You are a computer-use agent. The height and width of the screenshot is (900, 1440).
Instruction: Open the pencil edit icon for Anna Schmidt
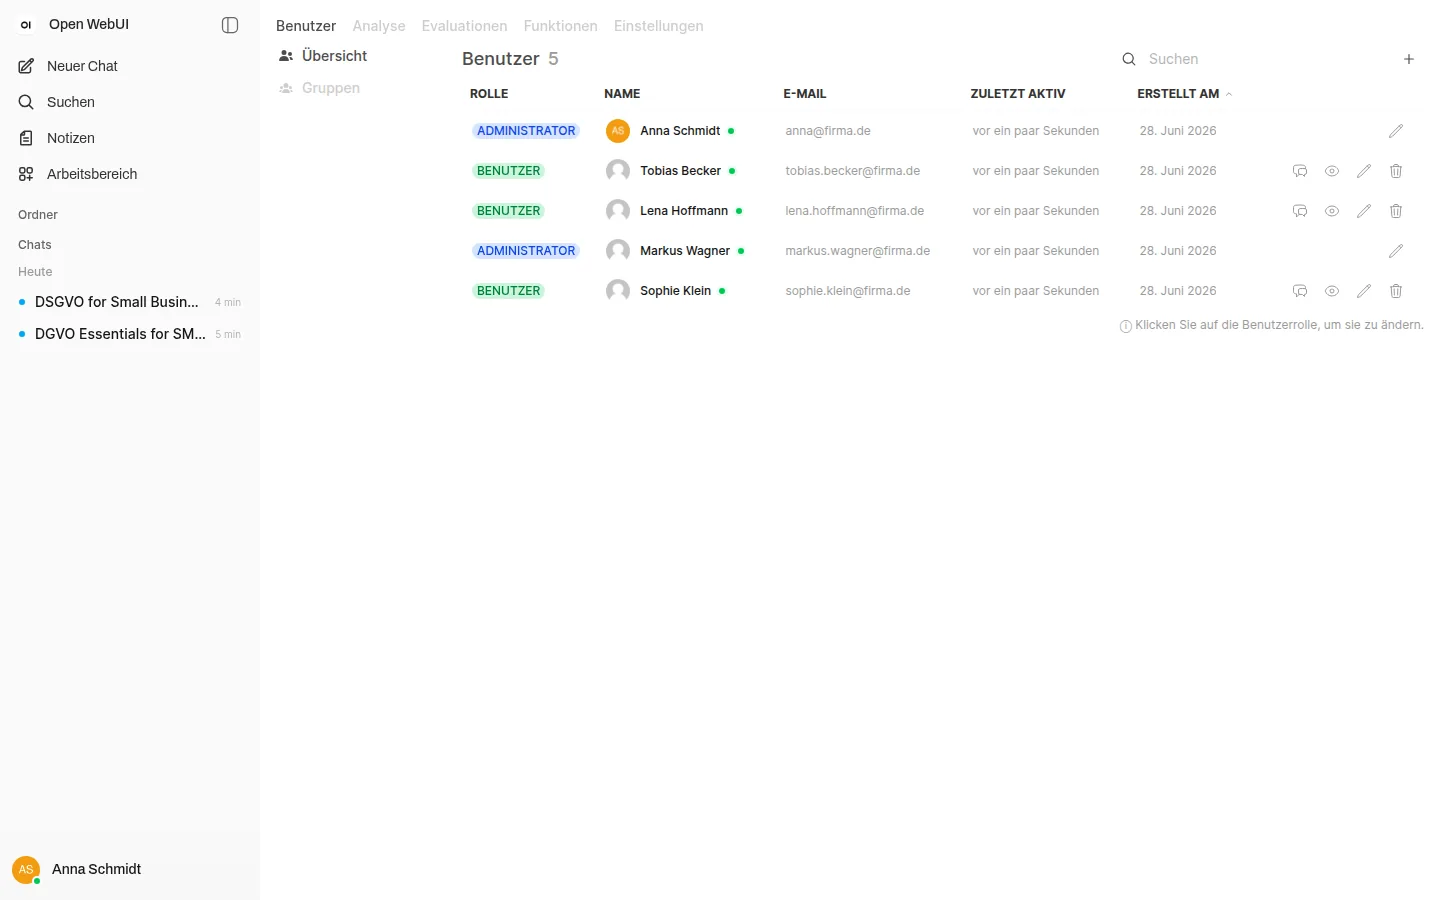click(x=1396, y=131)
